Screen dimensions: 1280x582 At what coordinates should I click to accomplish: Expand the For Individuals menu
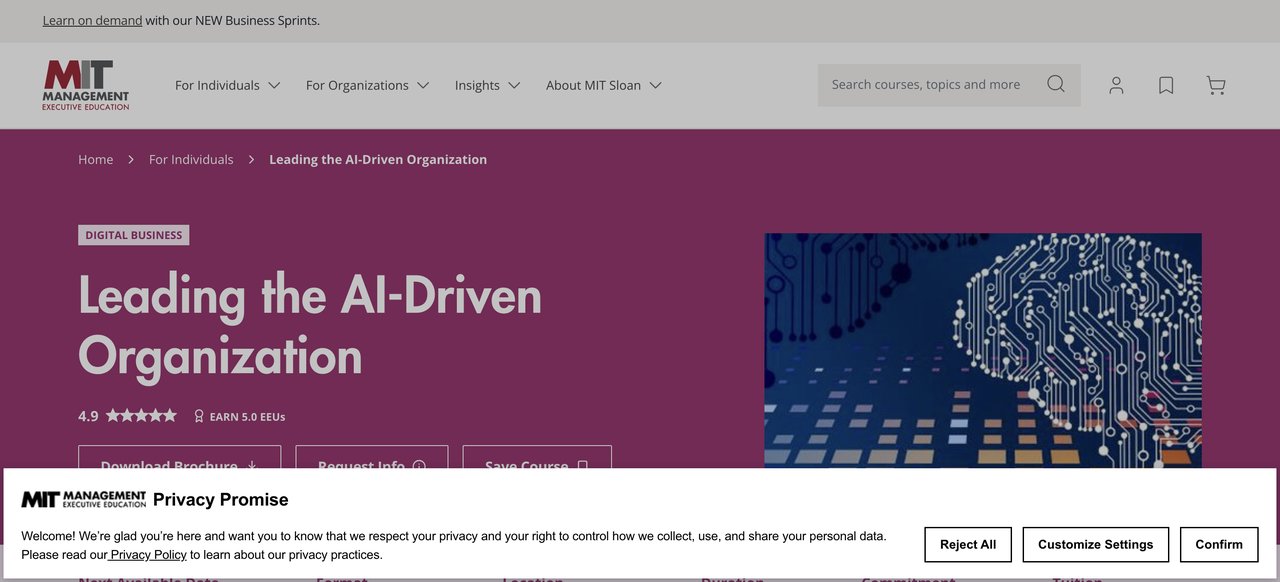click(x=227, y=85)
